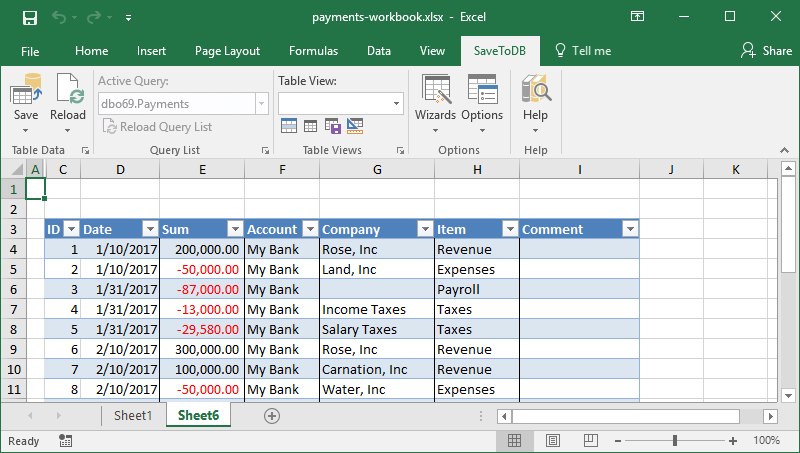Add a new sheet with plus icon

coord(272,416)
